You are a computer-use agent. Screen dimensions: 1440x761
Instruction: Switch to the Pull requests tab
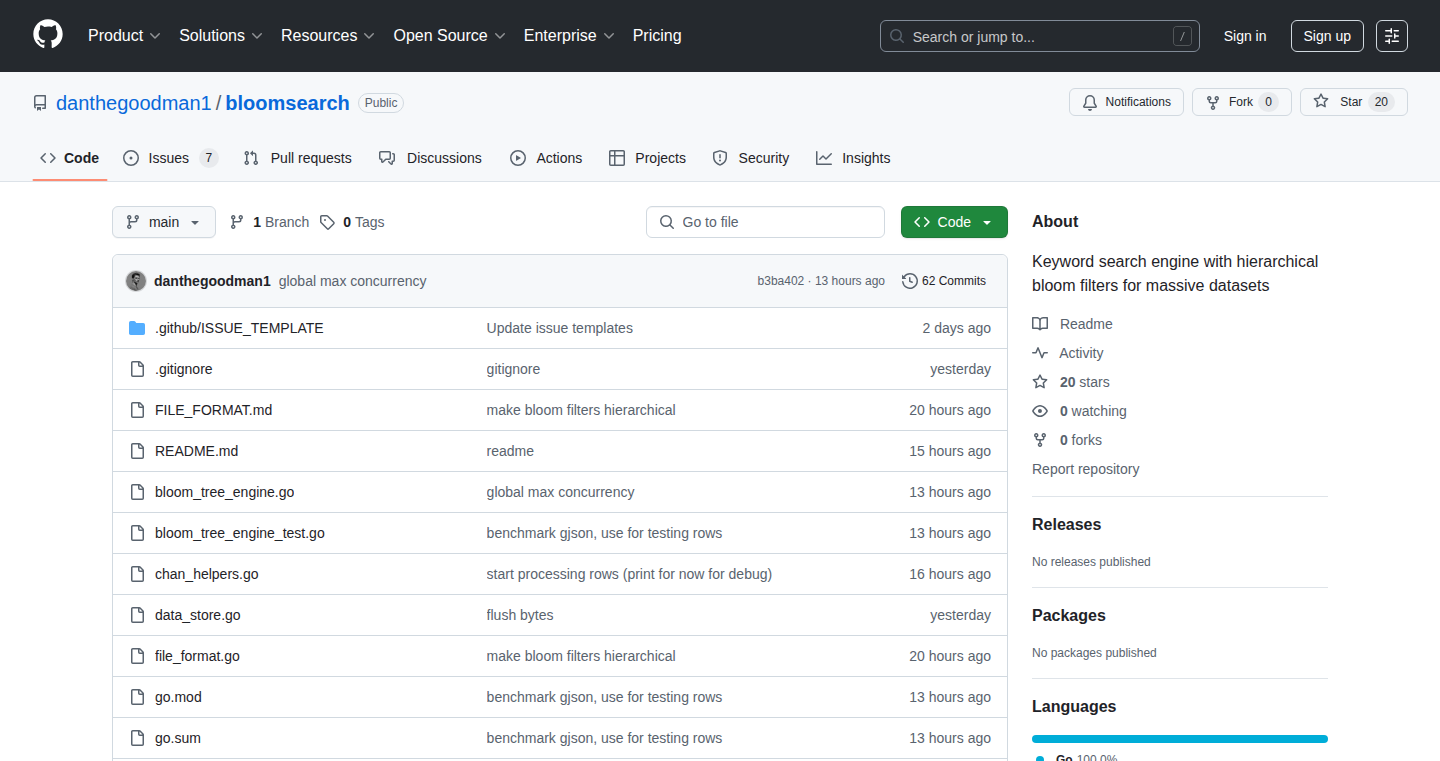(298, 158)
